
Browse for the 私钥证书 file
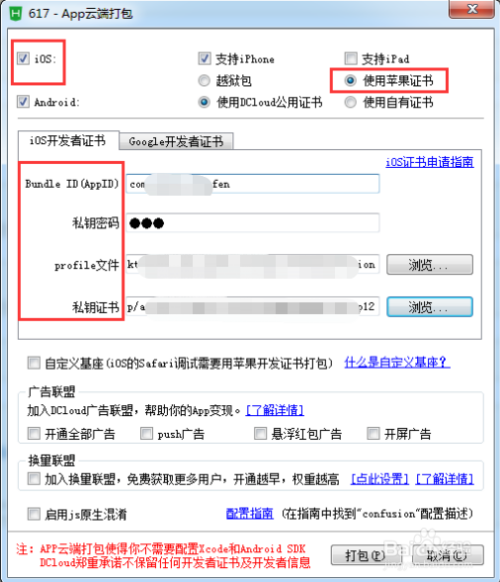point(429,307)
